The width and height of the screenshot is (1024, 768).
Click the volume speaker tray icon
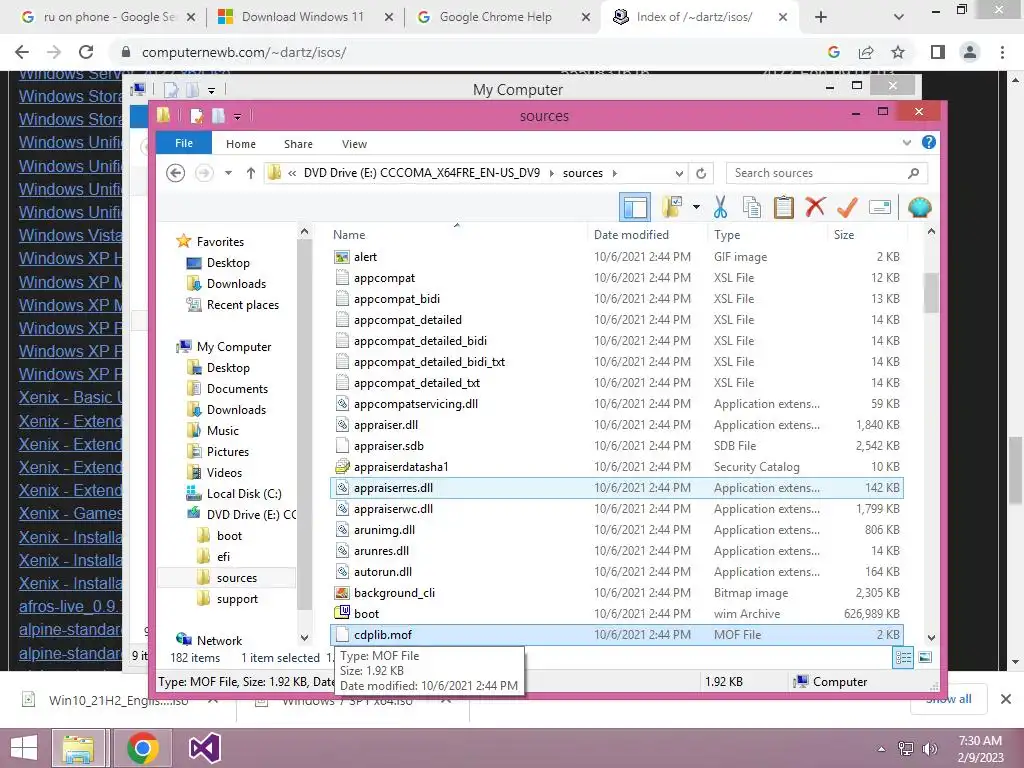coord(929,749)
